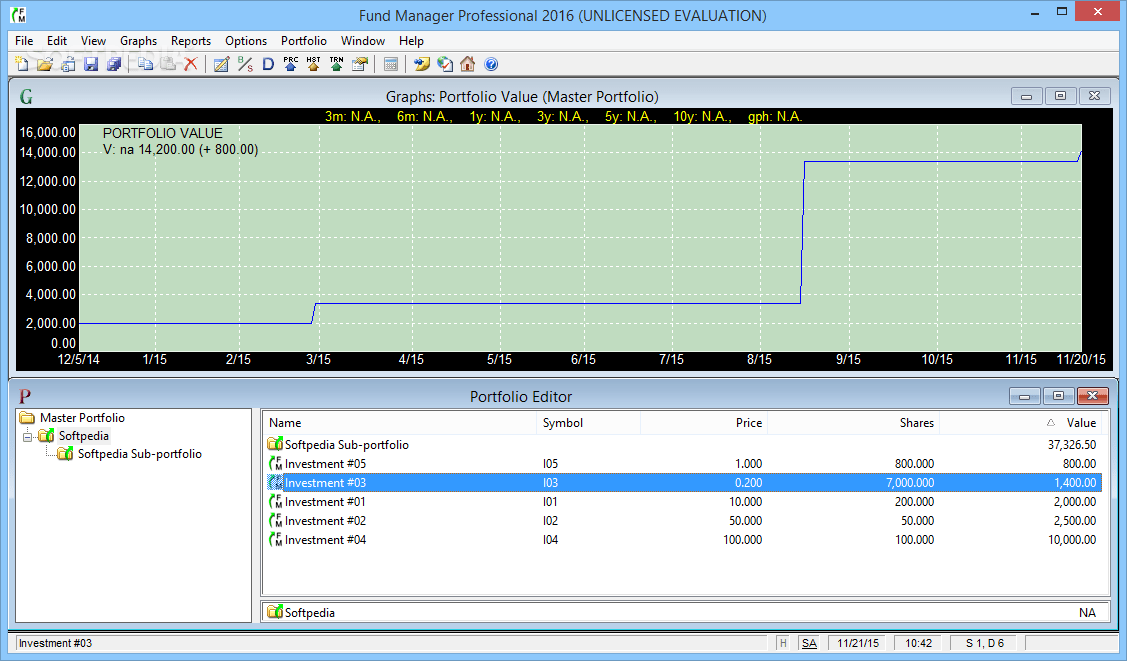Sort by the Shares column header
The height and width of the screenshot is (661, 1127).
[853, 423]
